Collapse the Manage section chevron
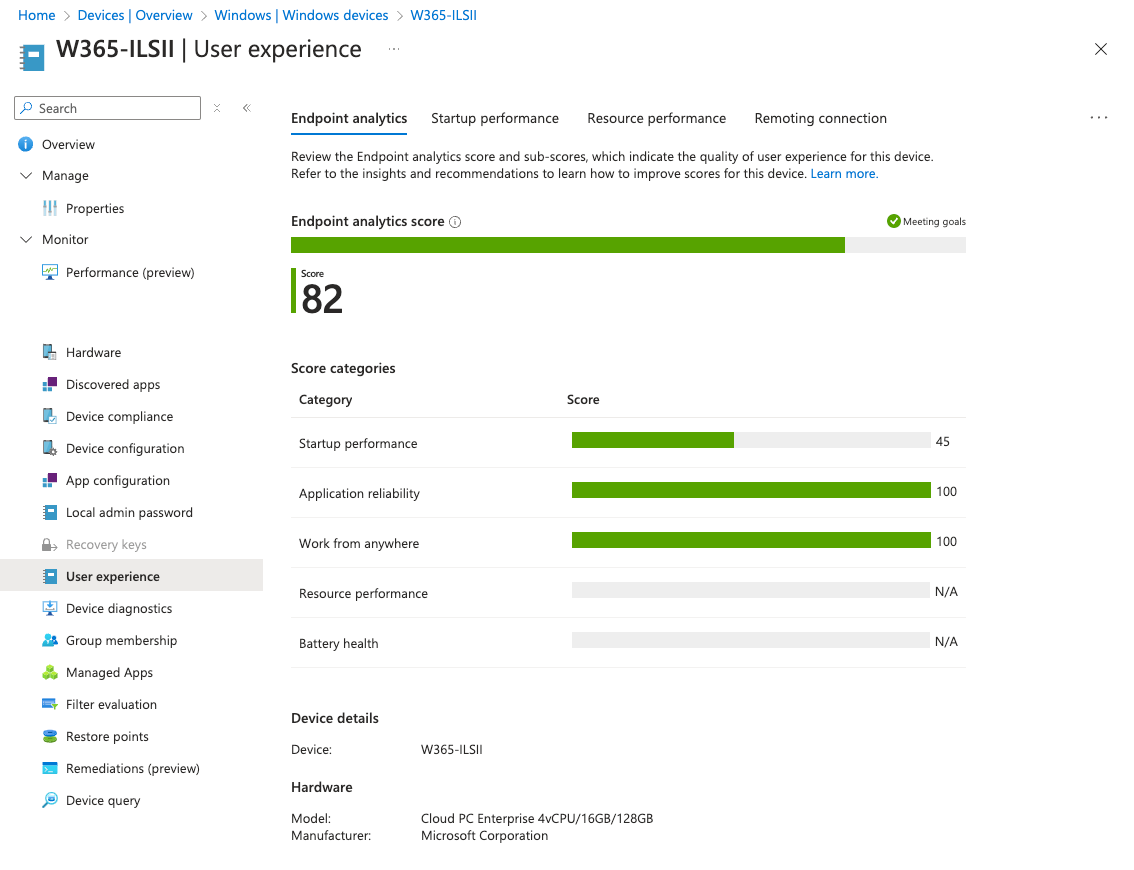Screen dimensions: 1134x870 tap(26, 176)
